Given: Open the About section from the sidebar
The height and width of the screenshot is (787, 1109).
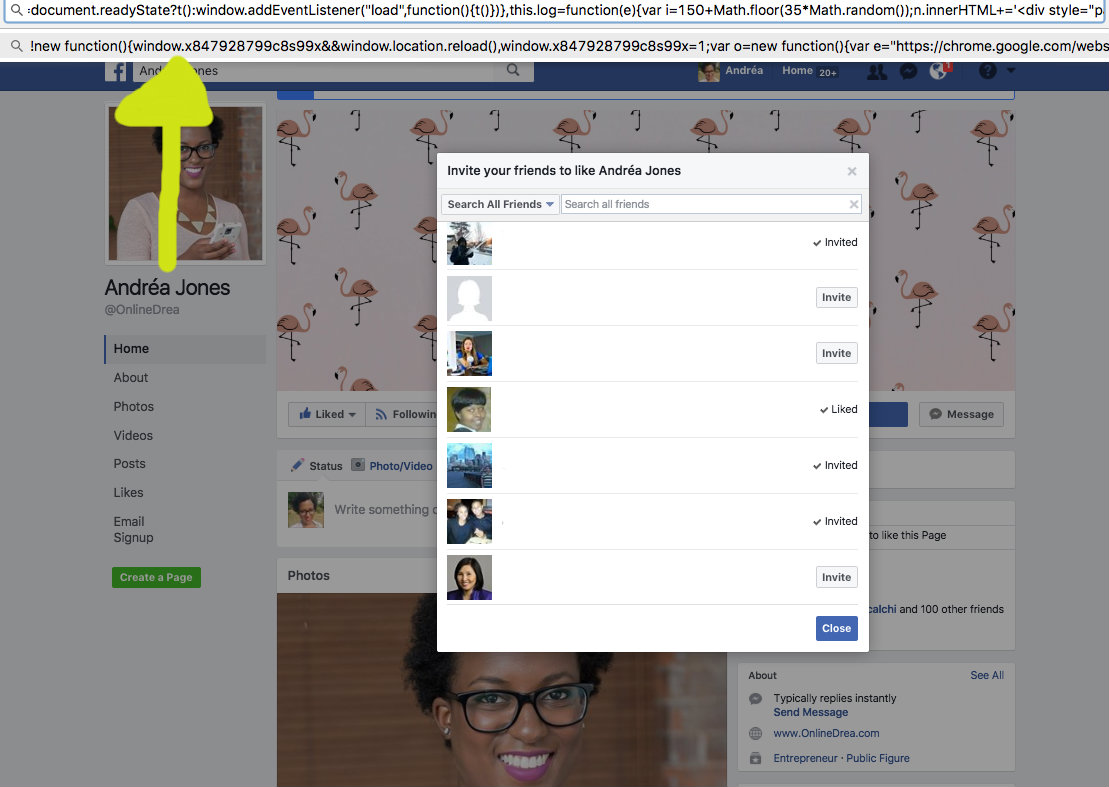Looking at the screenshot, I should pos(130,377).
